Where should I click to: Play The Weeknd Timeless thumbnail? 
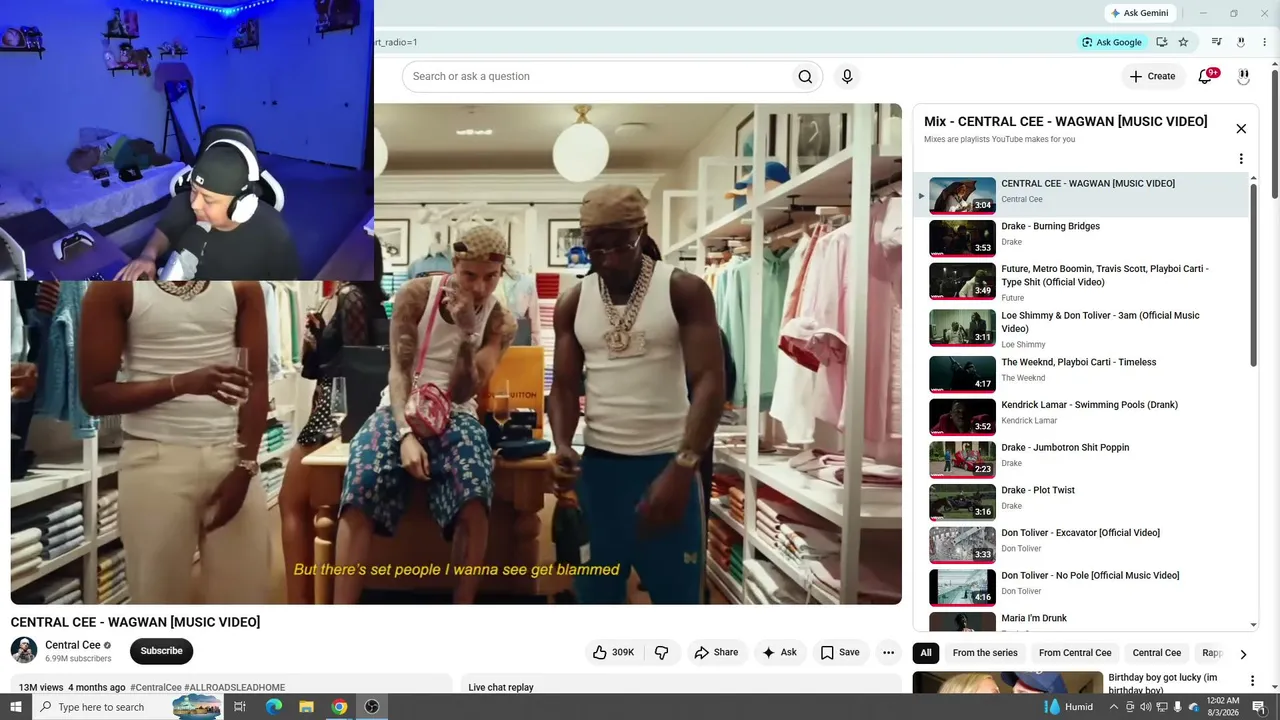coord(962,374)
